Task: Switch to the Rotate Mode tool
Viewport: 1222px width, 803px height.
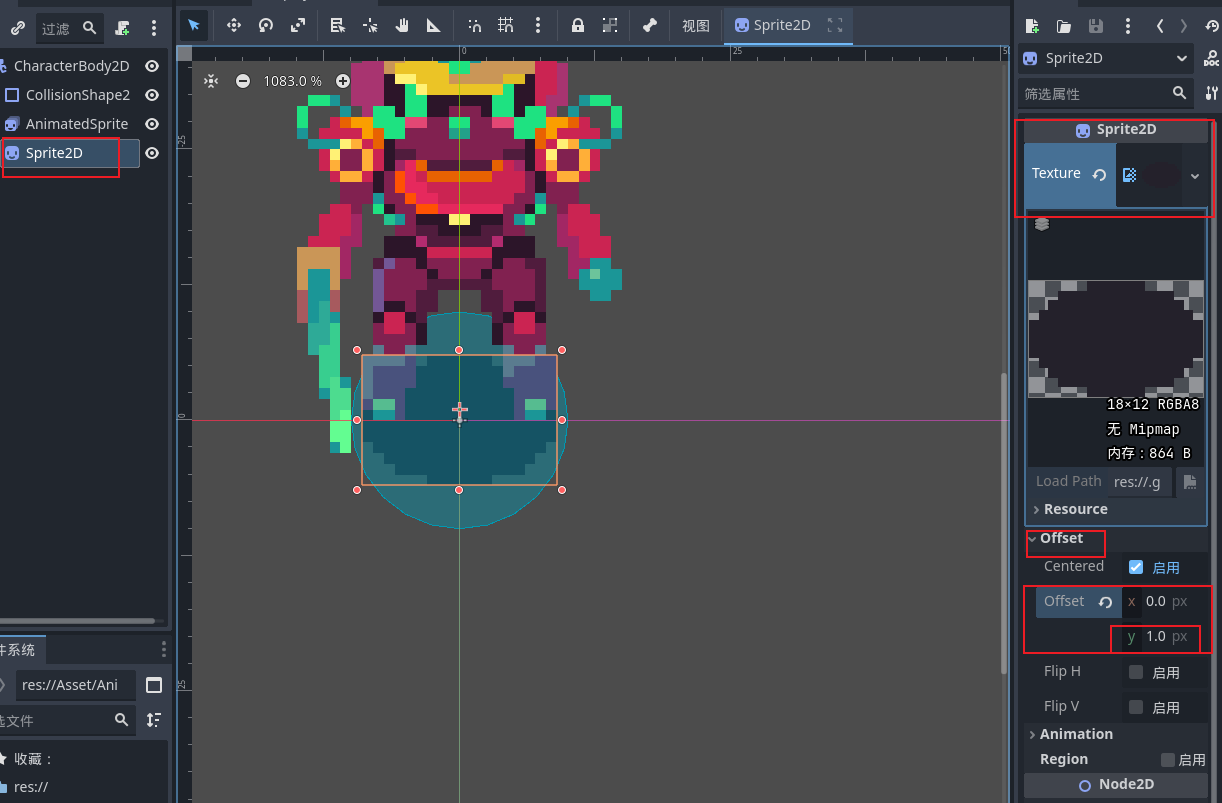Action: pyautogui.click(x=266, y=25)
